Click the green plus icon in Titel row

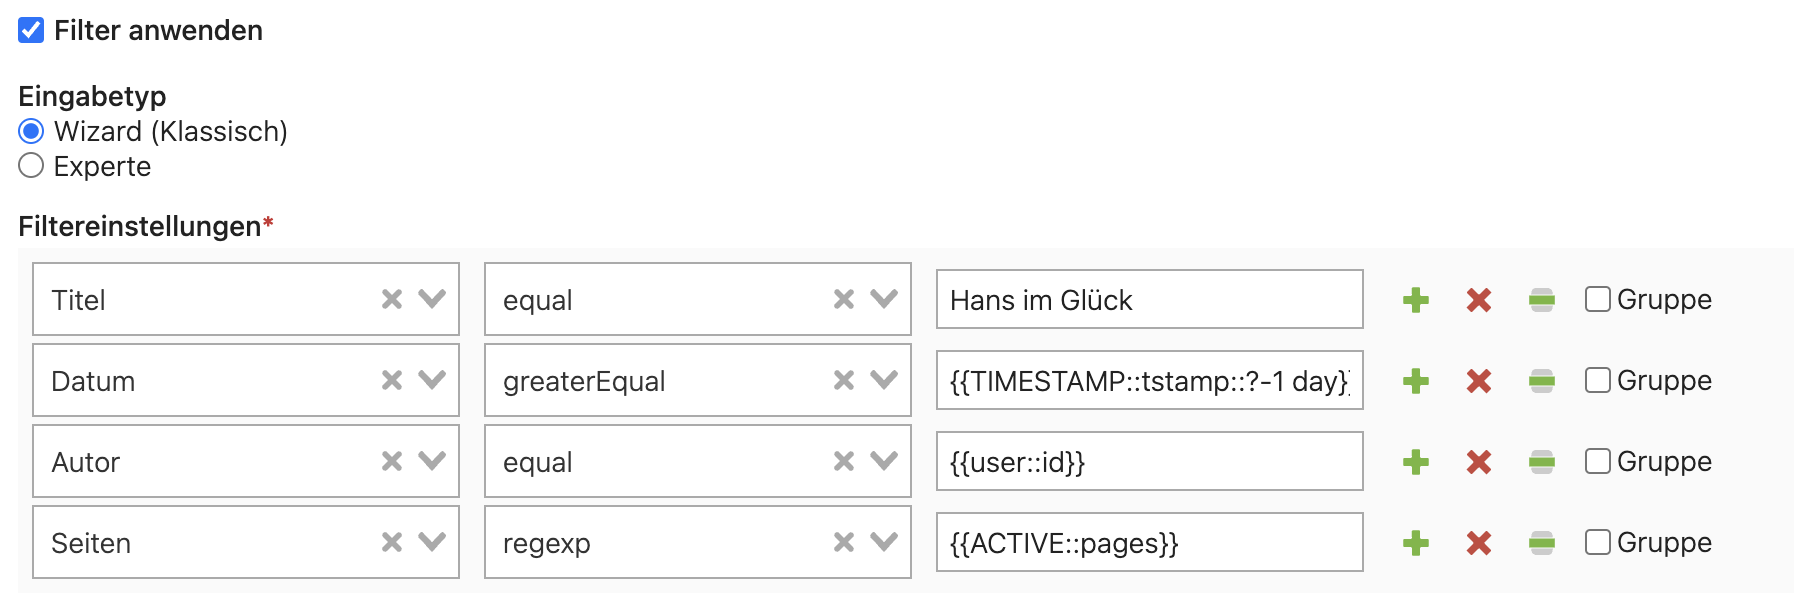(1415, 300)
